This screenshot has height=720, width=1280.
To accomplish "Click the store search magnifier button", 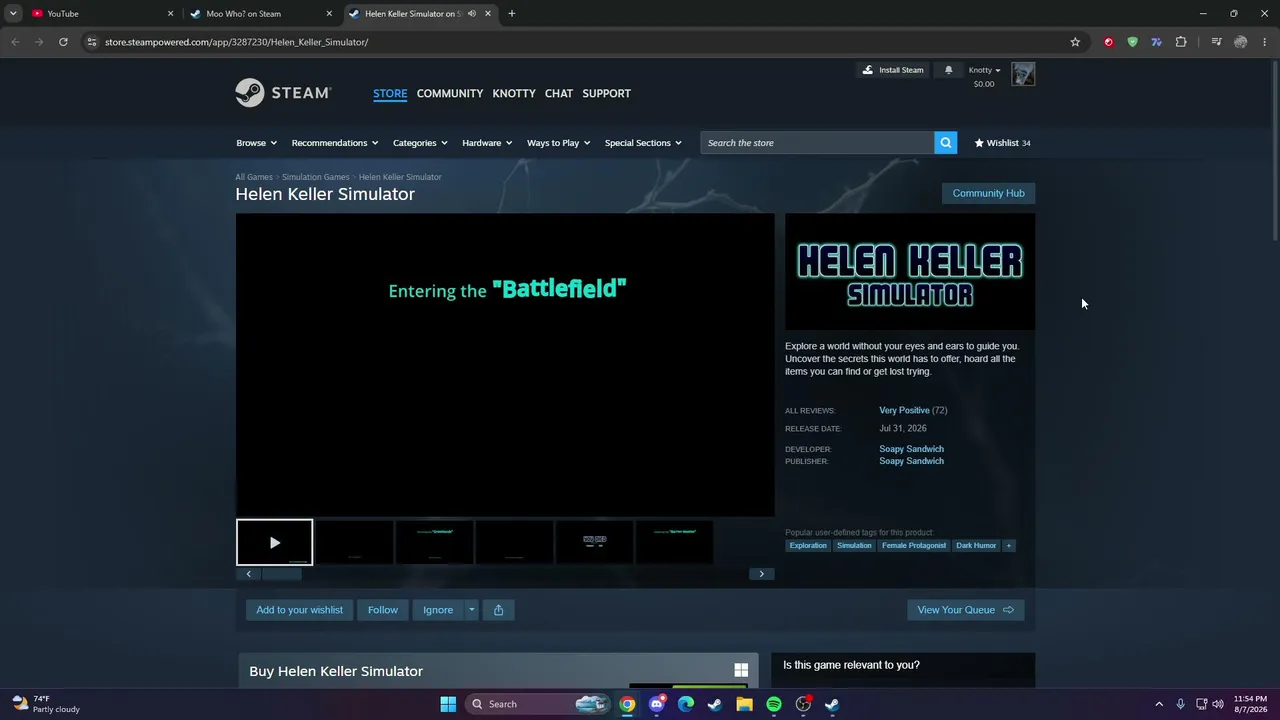I will coord(945,143).
